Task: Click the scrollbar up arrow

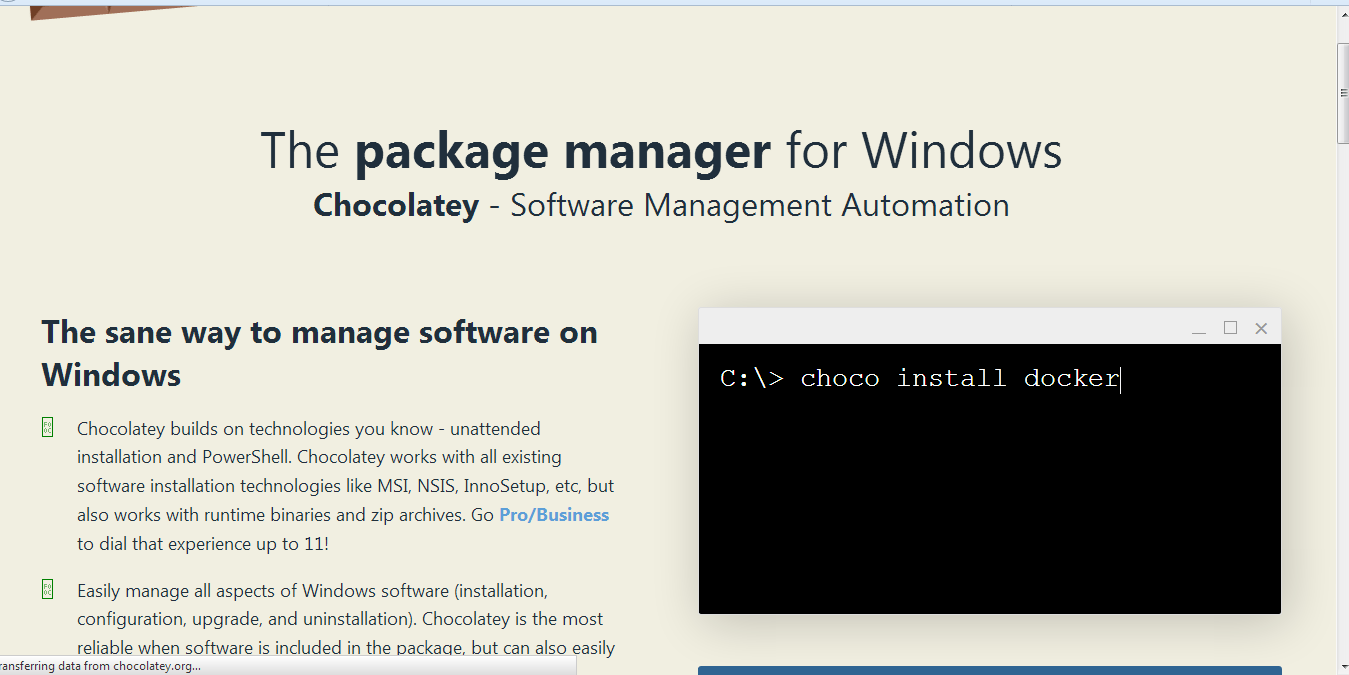Action: tap(1343, 15)
